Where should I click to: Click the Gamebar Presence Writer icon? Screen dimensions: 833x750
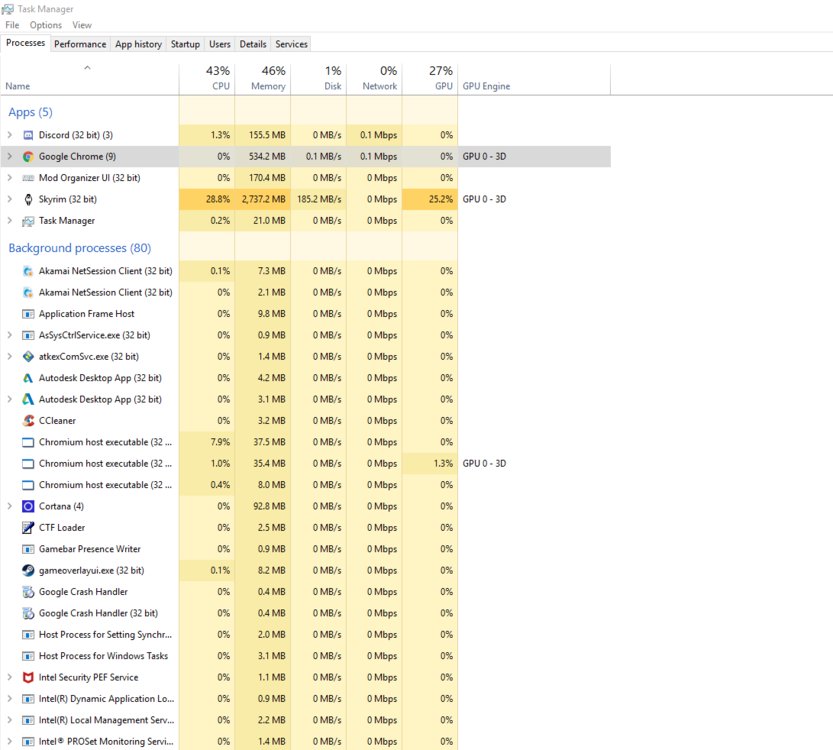click(x=28, y=549)
